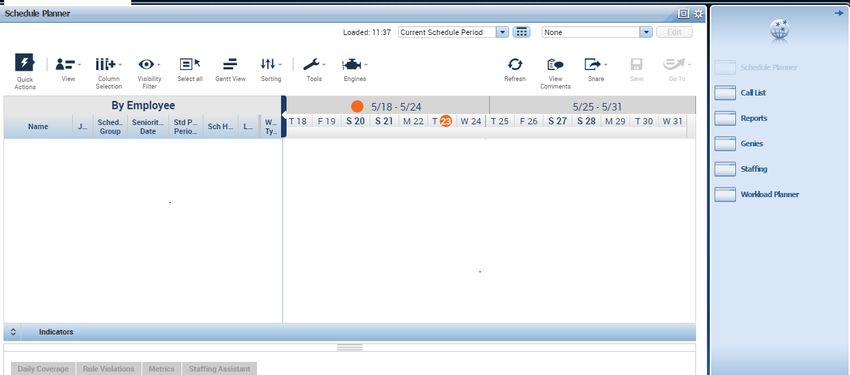This screenshot has height=375, width=850.
Task: Open the Quick Actions lightning icon
Action: (24, 63)
